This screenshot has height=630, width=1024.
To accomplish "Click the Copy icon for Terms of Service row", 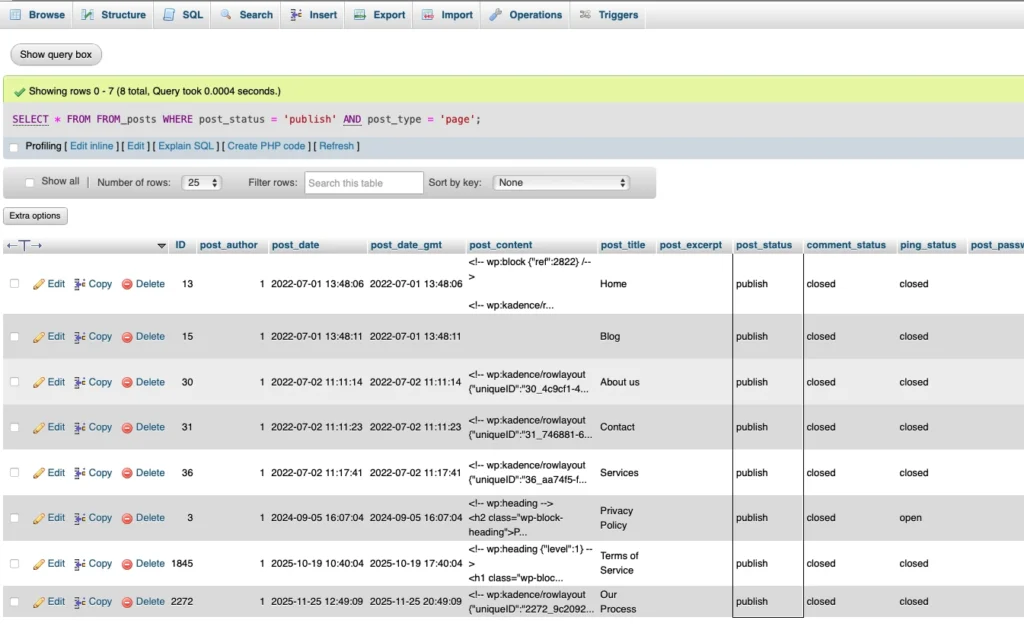I will (80, 564).
